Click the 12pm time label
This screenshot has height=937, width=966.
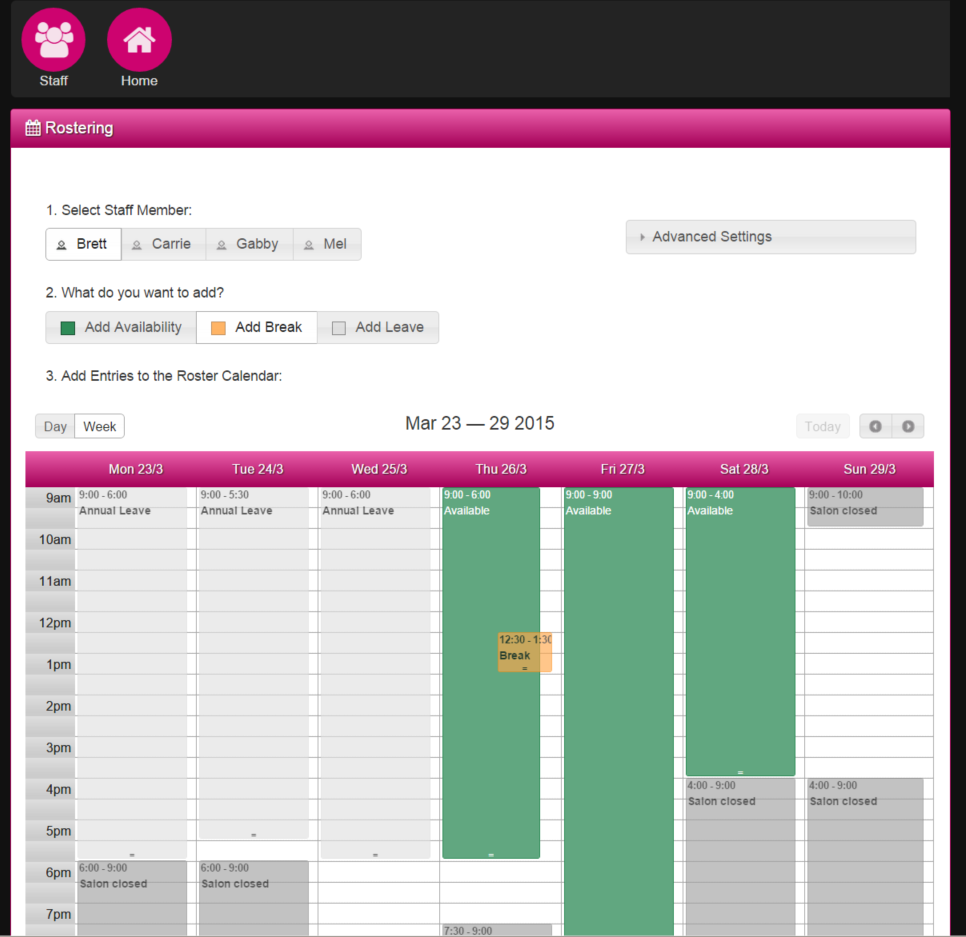[x=55, y=623]
